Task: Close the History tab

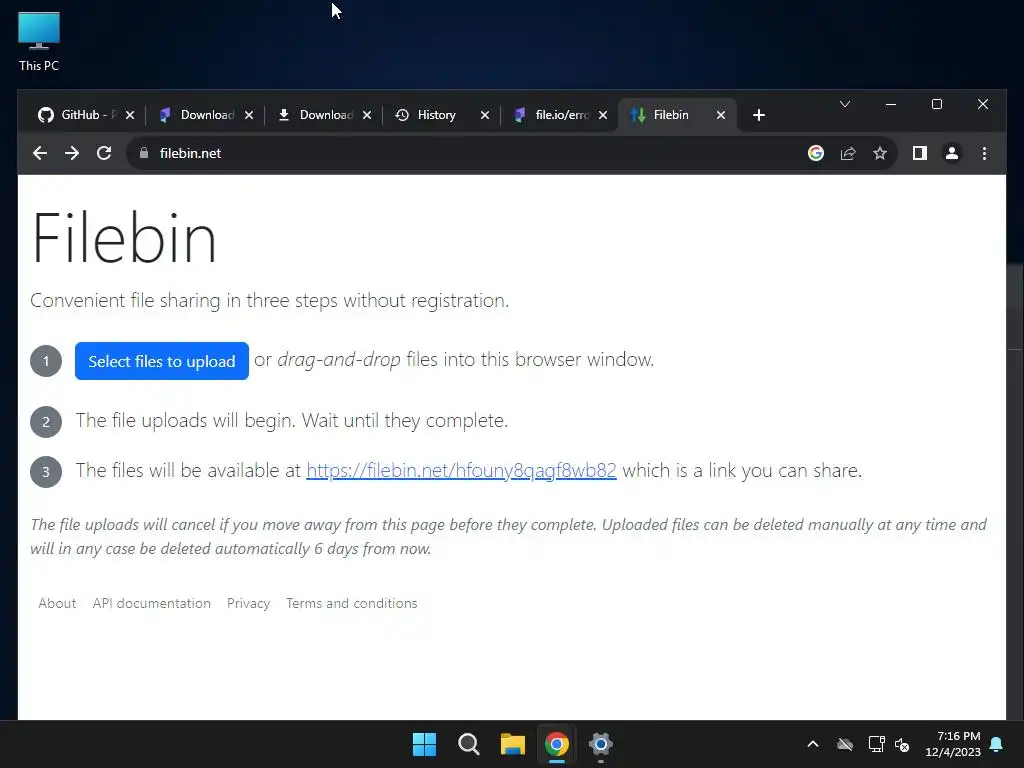Action: point(485,115)
